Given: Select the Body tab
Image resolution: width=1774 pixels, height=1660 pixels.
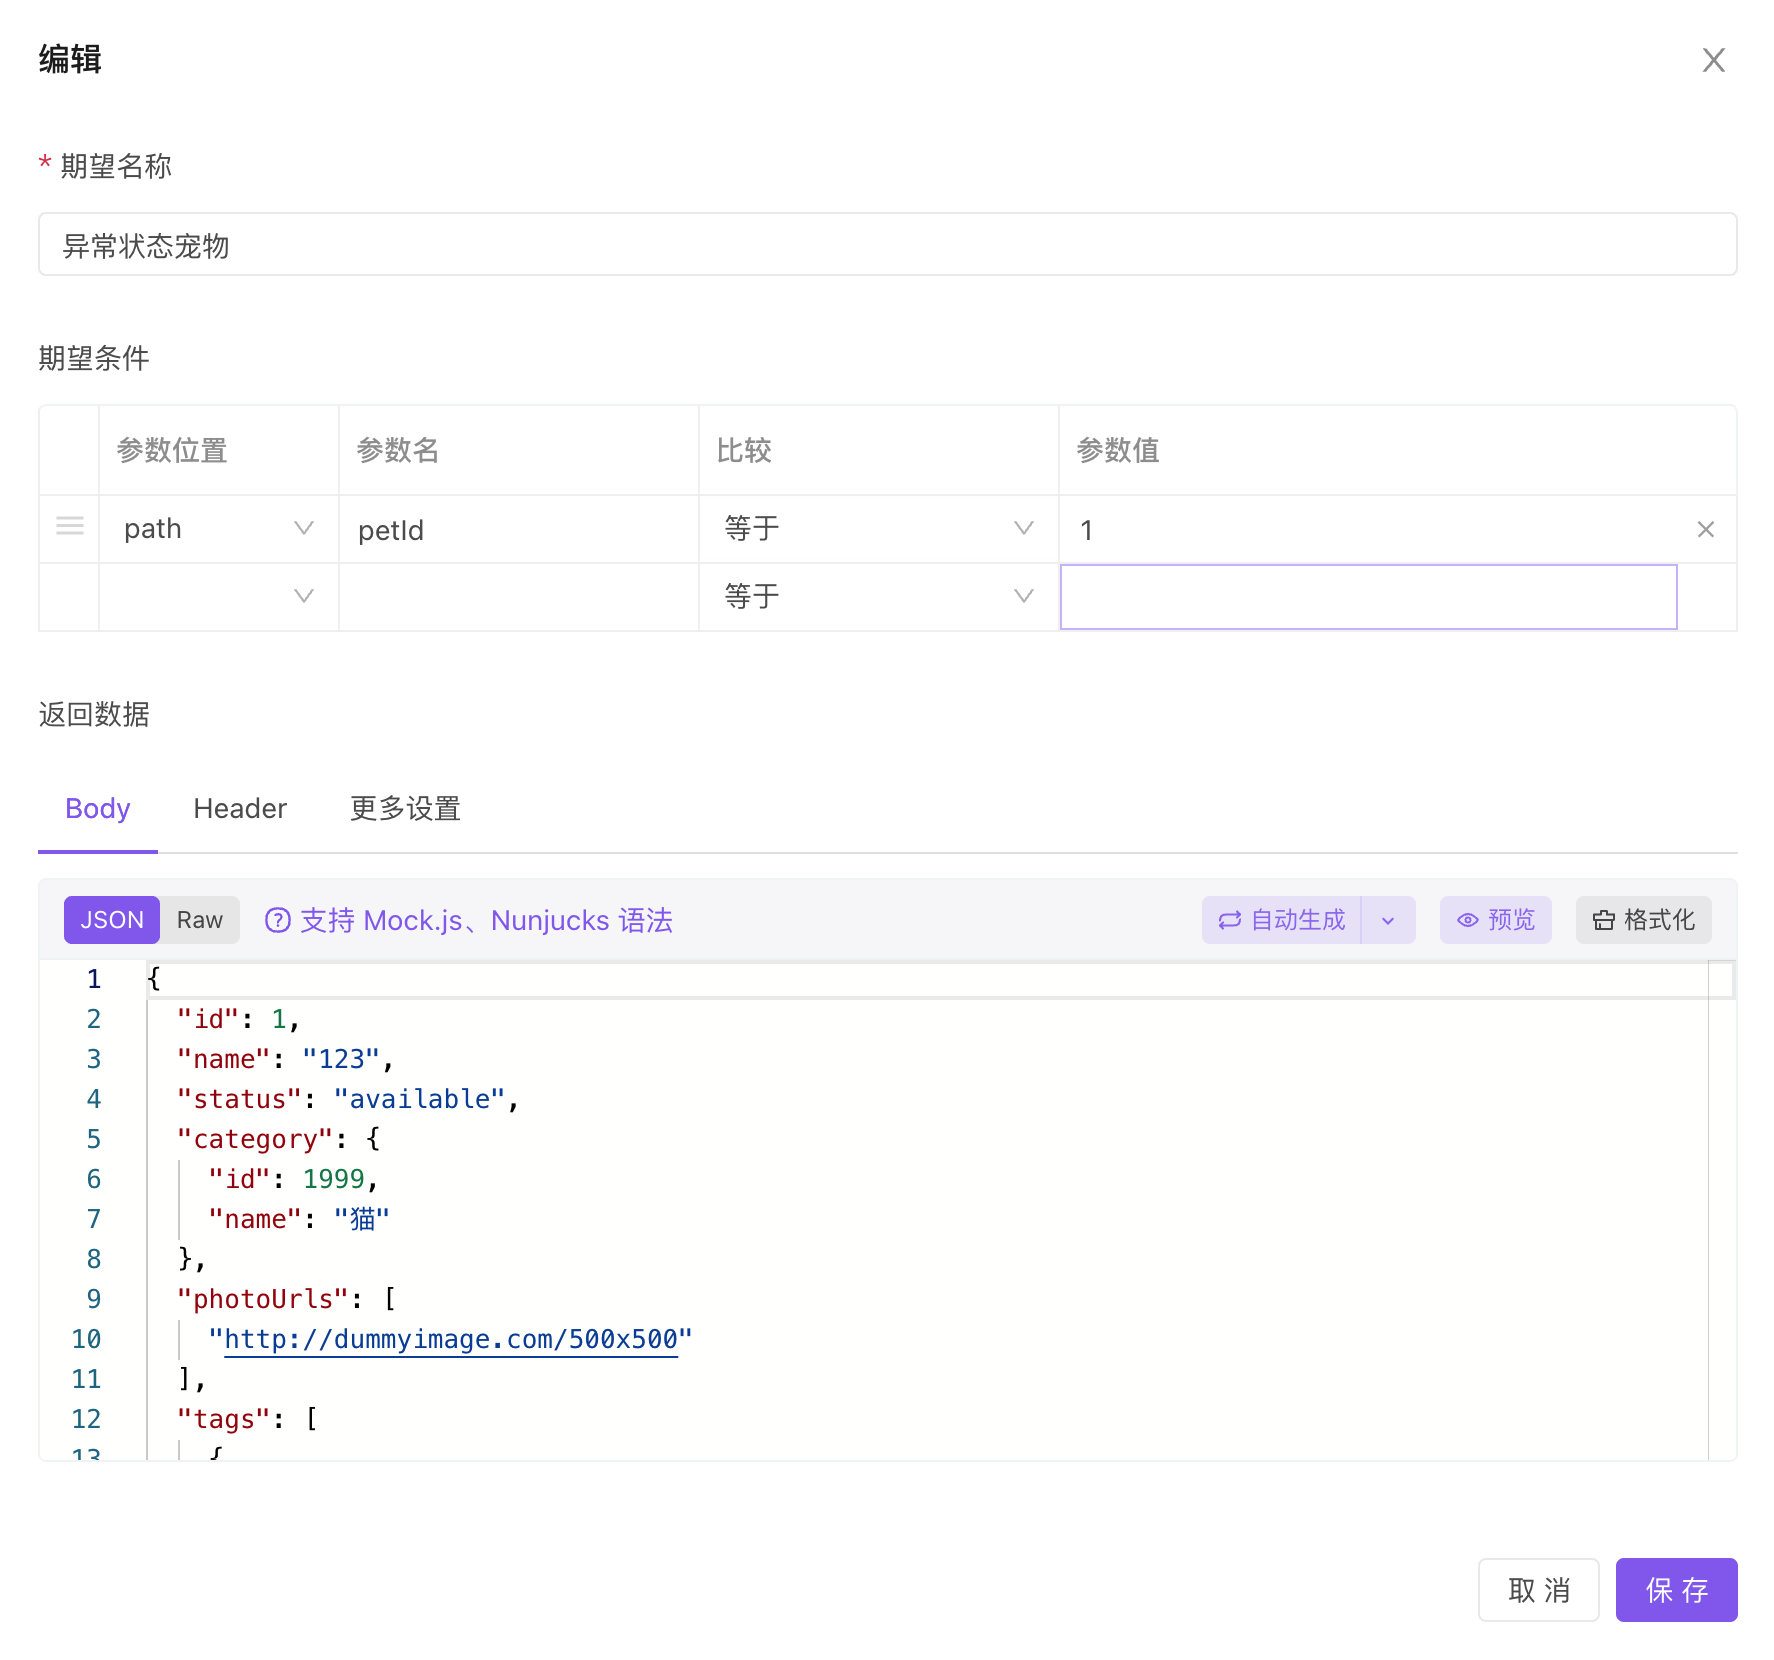Looking at the screenshot, I should [x=97, y=808].
